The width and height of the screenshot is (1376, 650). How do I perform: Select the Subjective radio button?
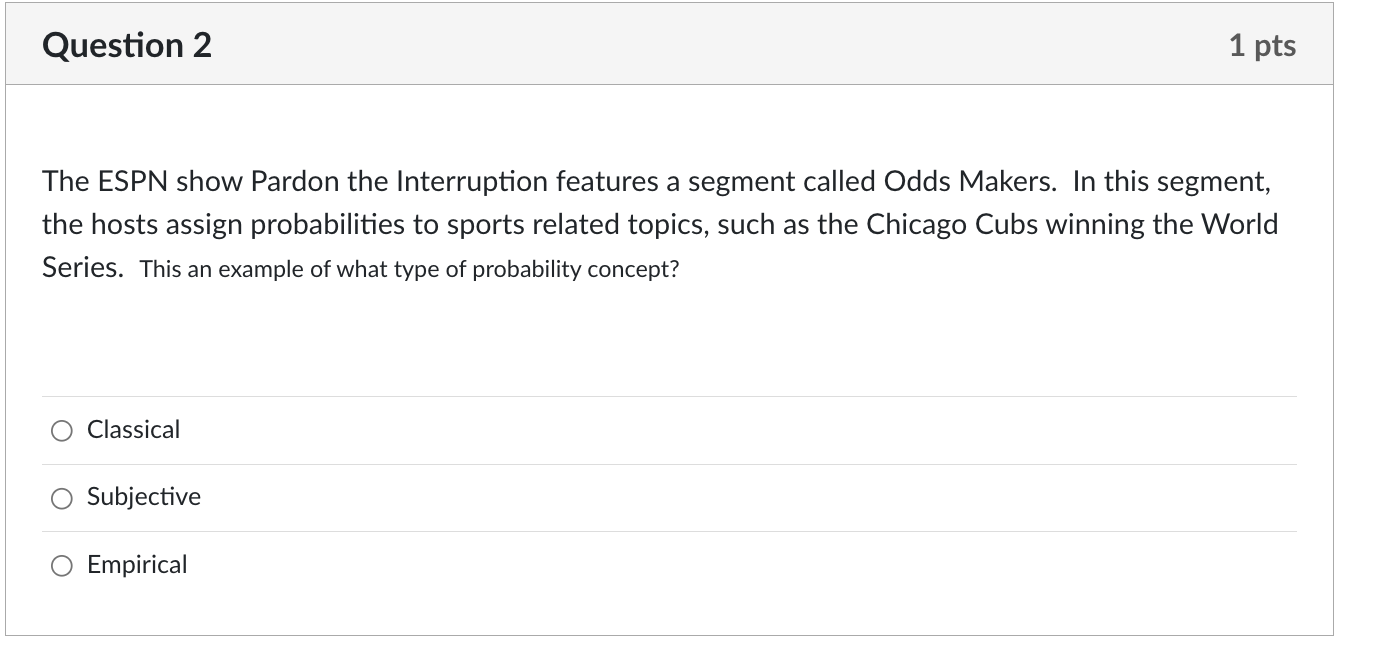pyautogui.click(x=62, y=497)
